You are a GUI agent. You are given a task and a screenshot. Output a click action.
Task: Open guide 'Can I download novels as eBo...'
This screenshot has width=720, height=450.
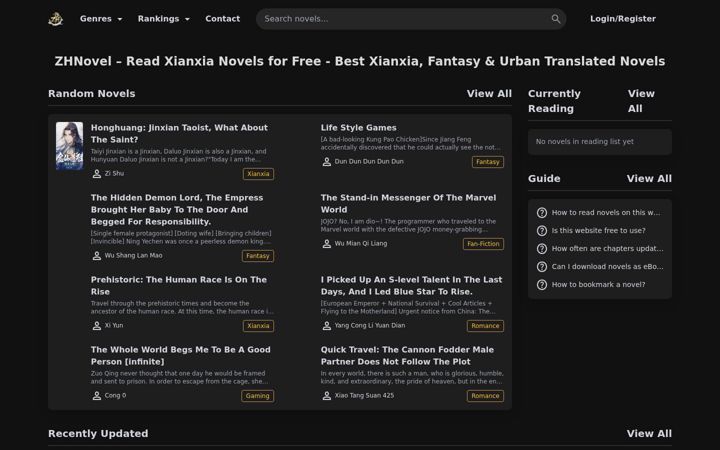click(x=607, y=266)
